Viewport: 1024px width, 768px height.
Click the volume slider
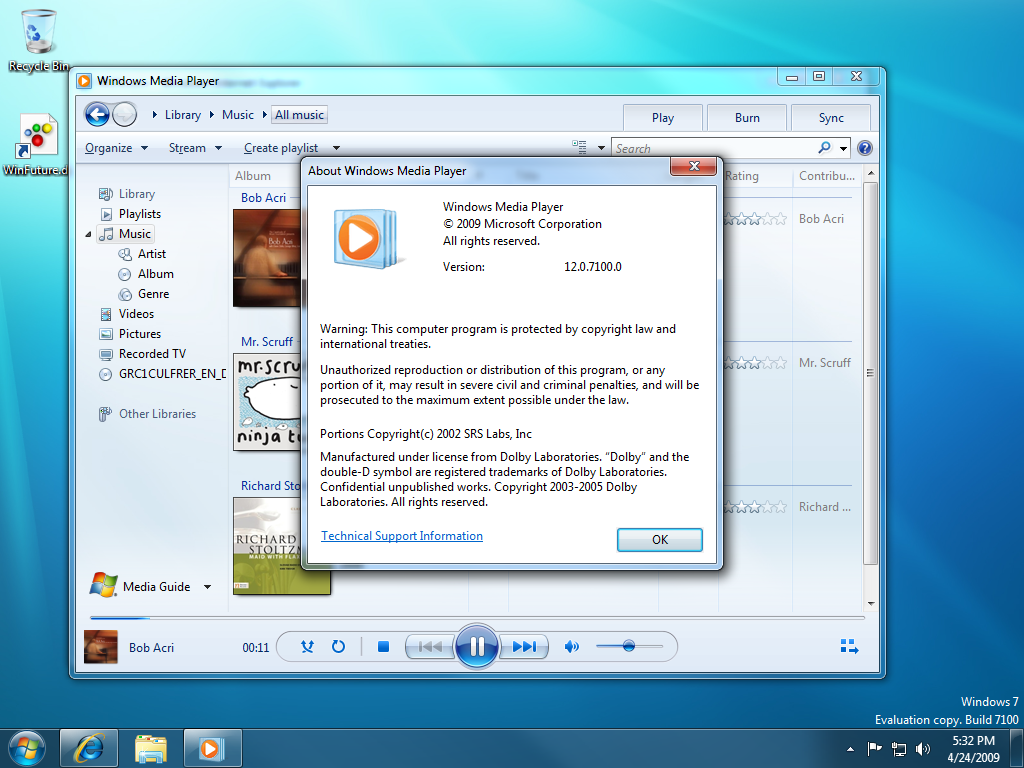[629, 647]
